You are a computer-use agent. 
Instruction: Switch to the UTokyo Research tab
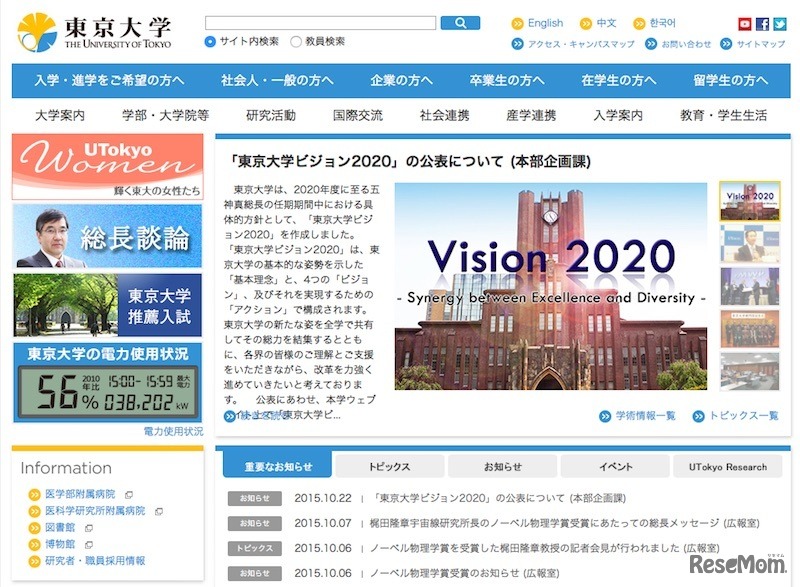click(x=728, y=467)
